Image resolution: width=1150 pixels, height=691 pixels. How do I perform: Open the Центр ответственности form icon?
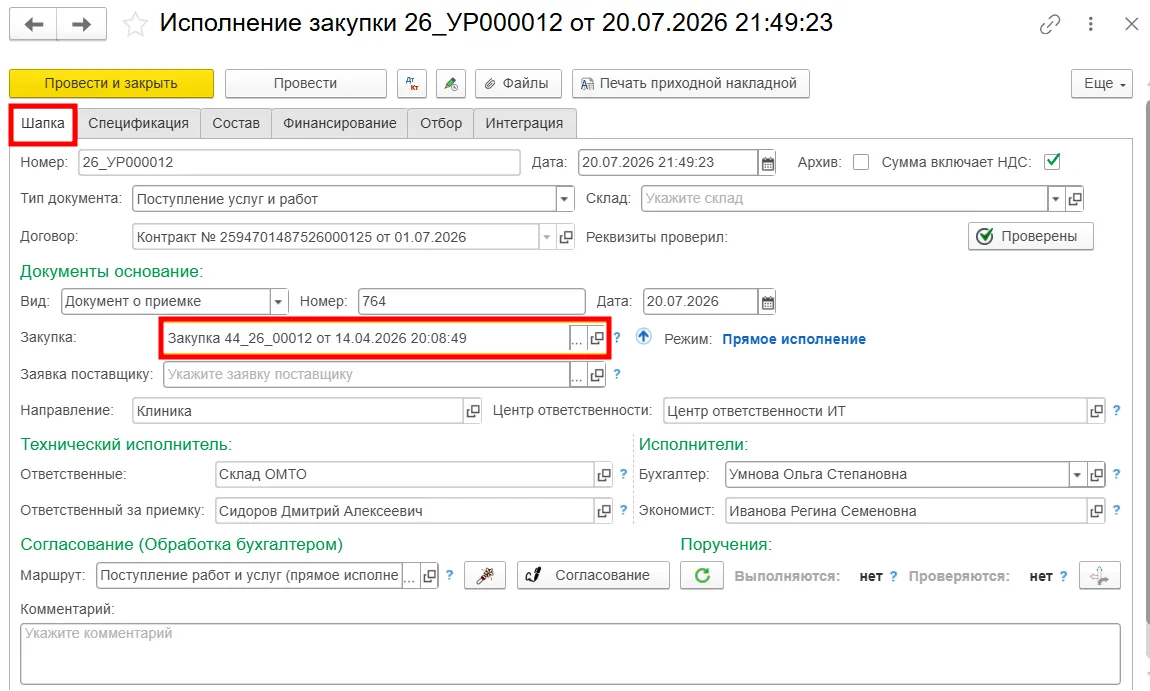pyautogui.click(x=1096, y=411)
